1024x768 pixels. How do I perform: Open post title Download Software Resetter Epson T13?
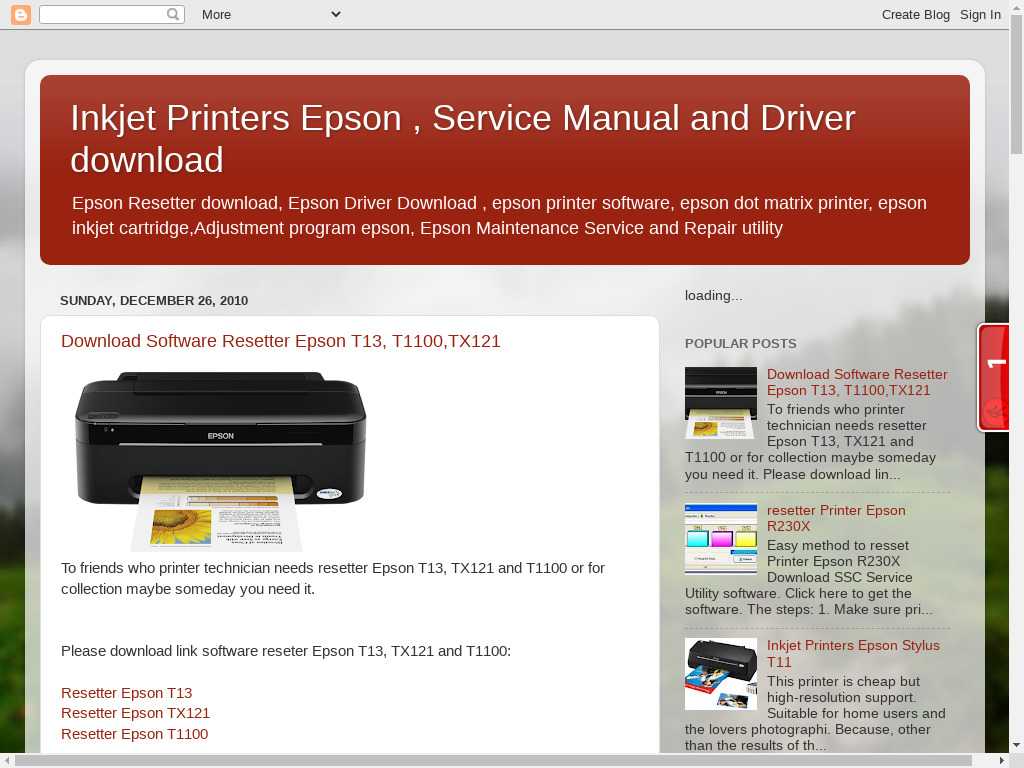pyautogui.click(x=281, y=341)
